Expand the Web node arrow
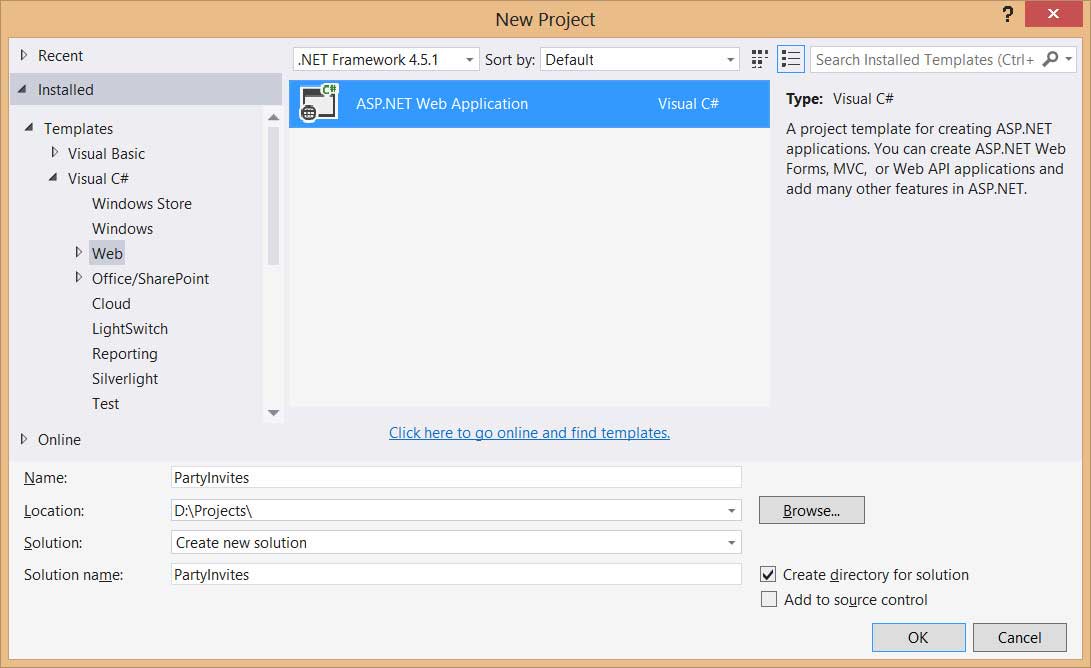Viewport: 1091px width, 668px height. 79,252
